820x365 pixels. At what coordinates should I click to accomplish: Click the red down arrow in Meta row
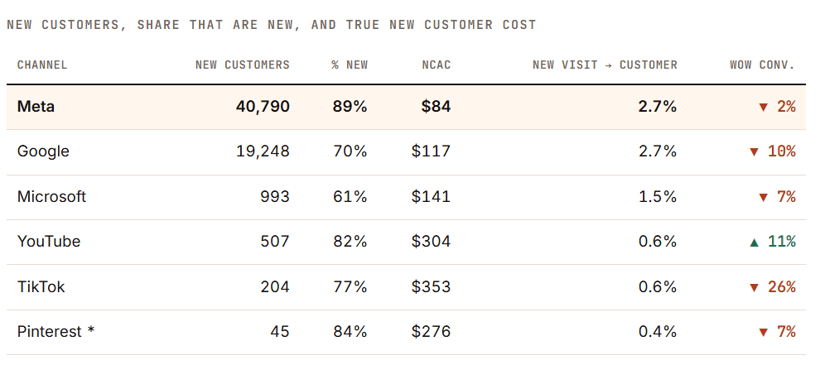click(x=763, y=108)
